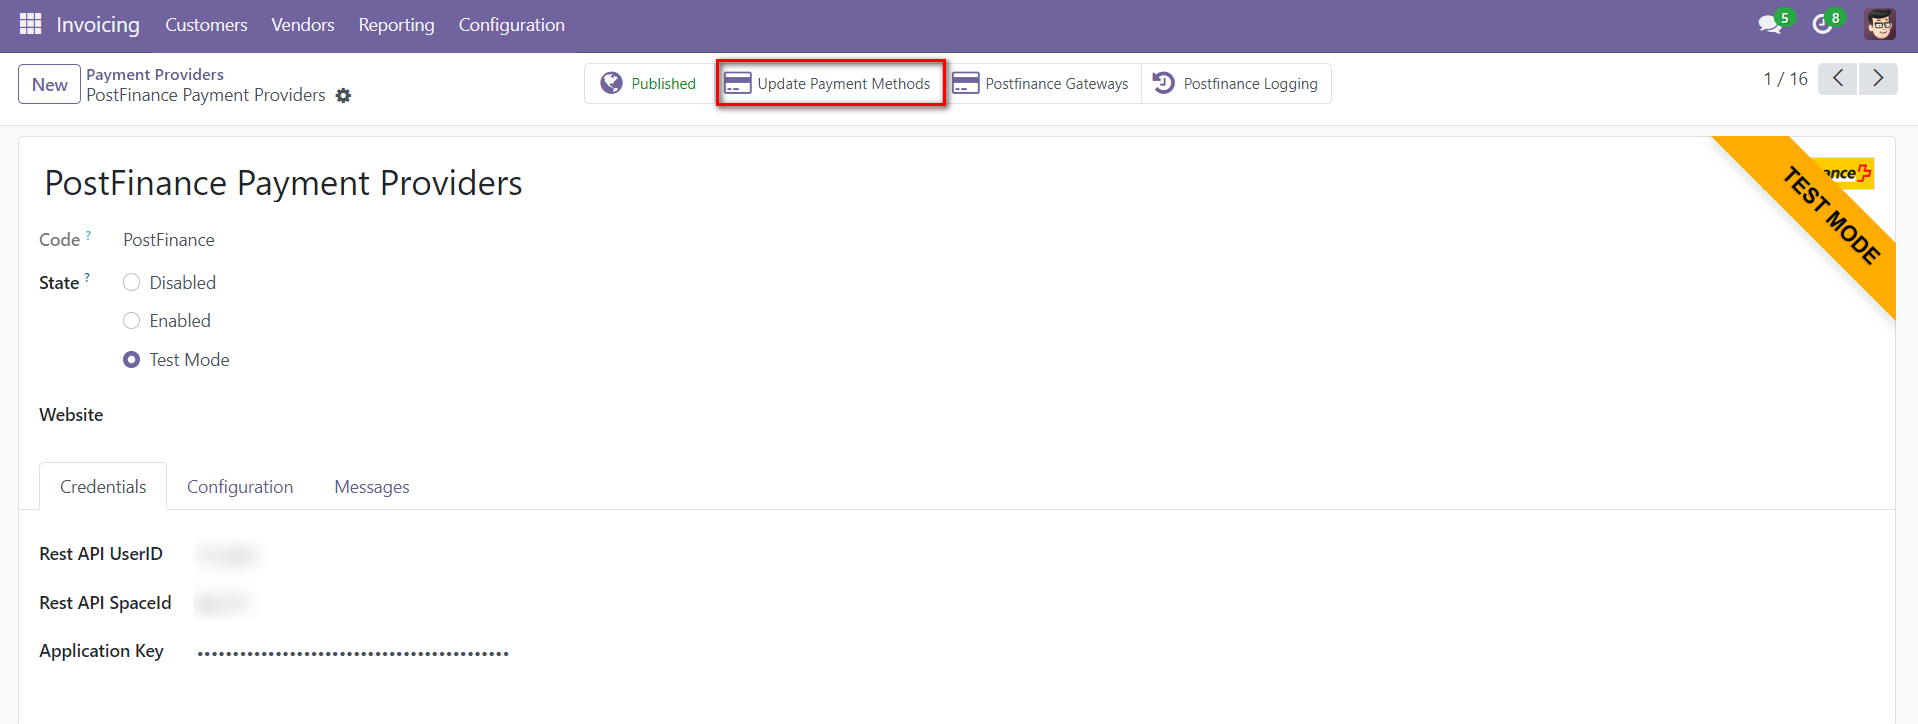Click the Published globe button
1918x724 pixels.
click(648, 84)
